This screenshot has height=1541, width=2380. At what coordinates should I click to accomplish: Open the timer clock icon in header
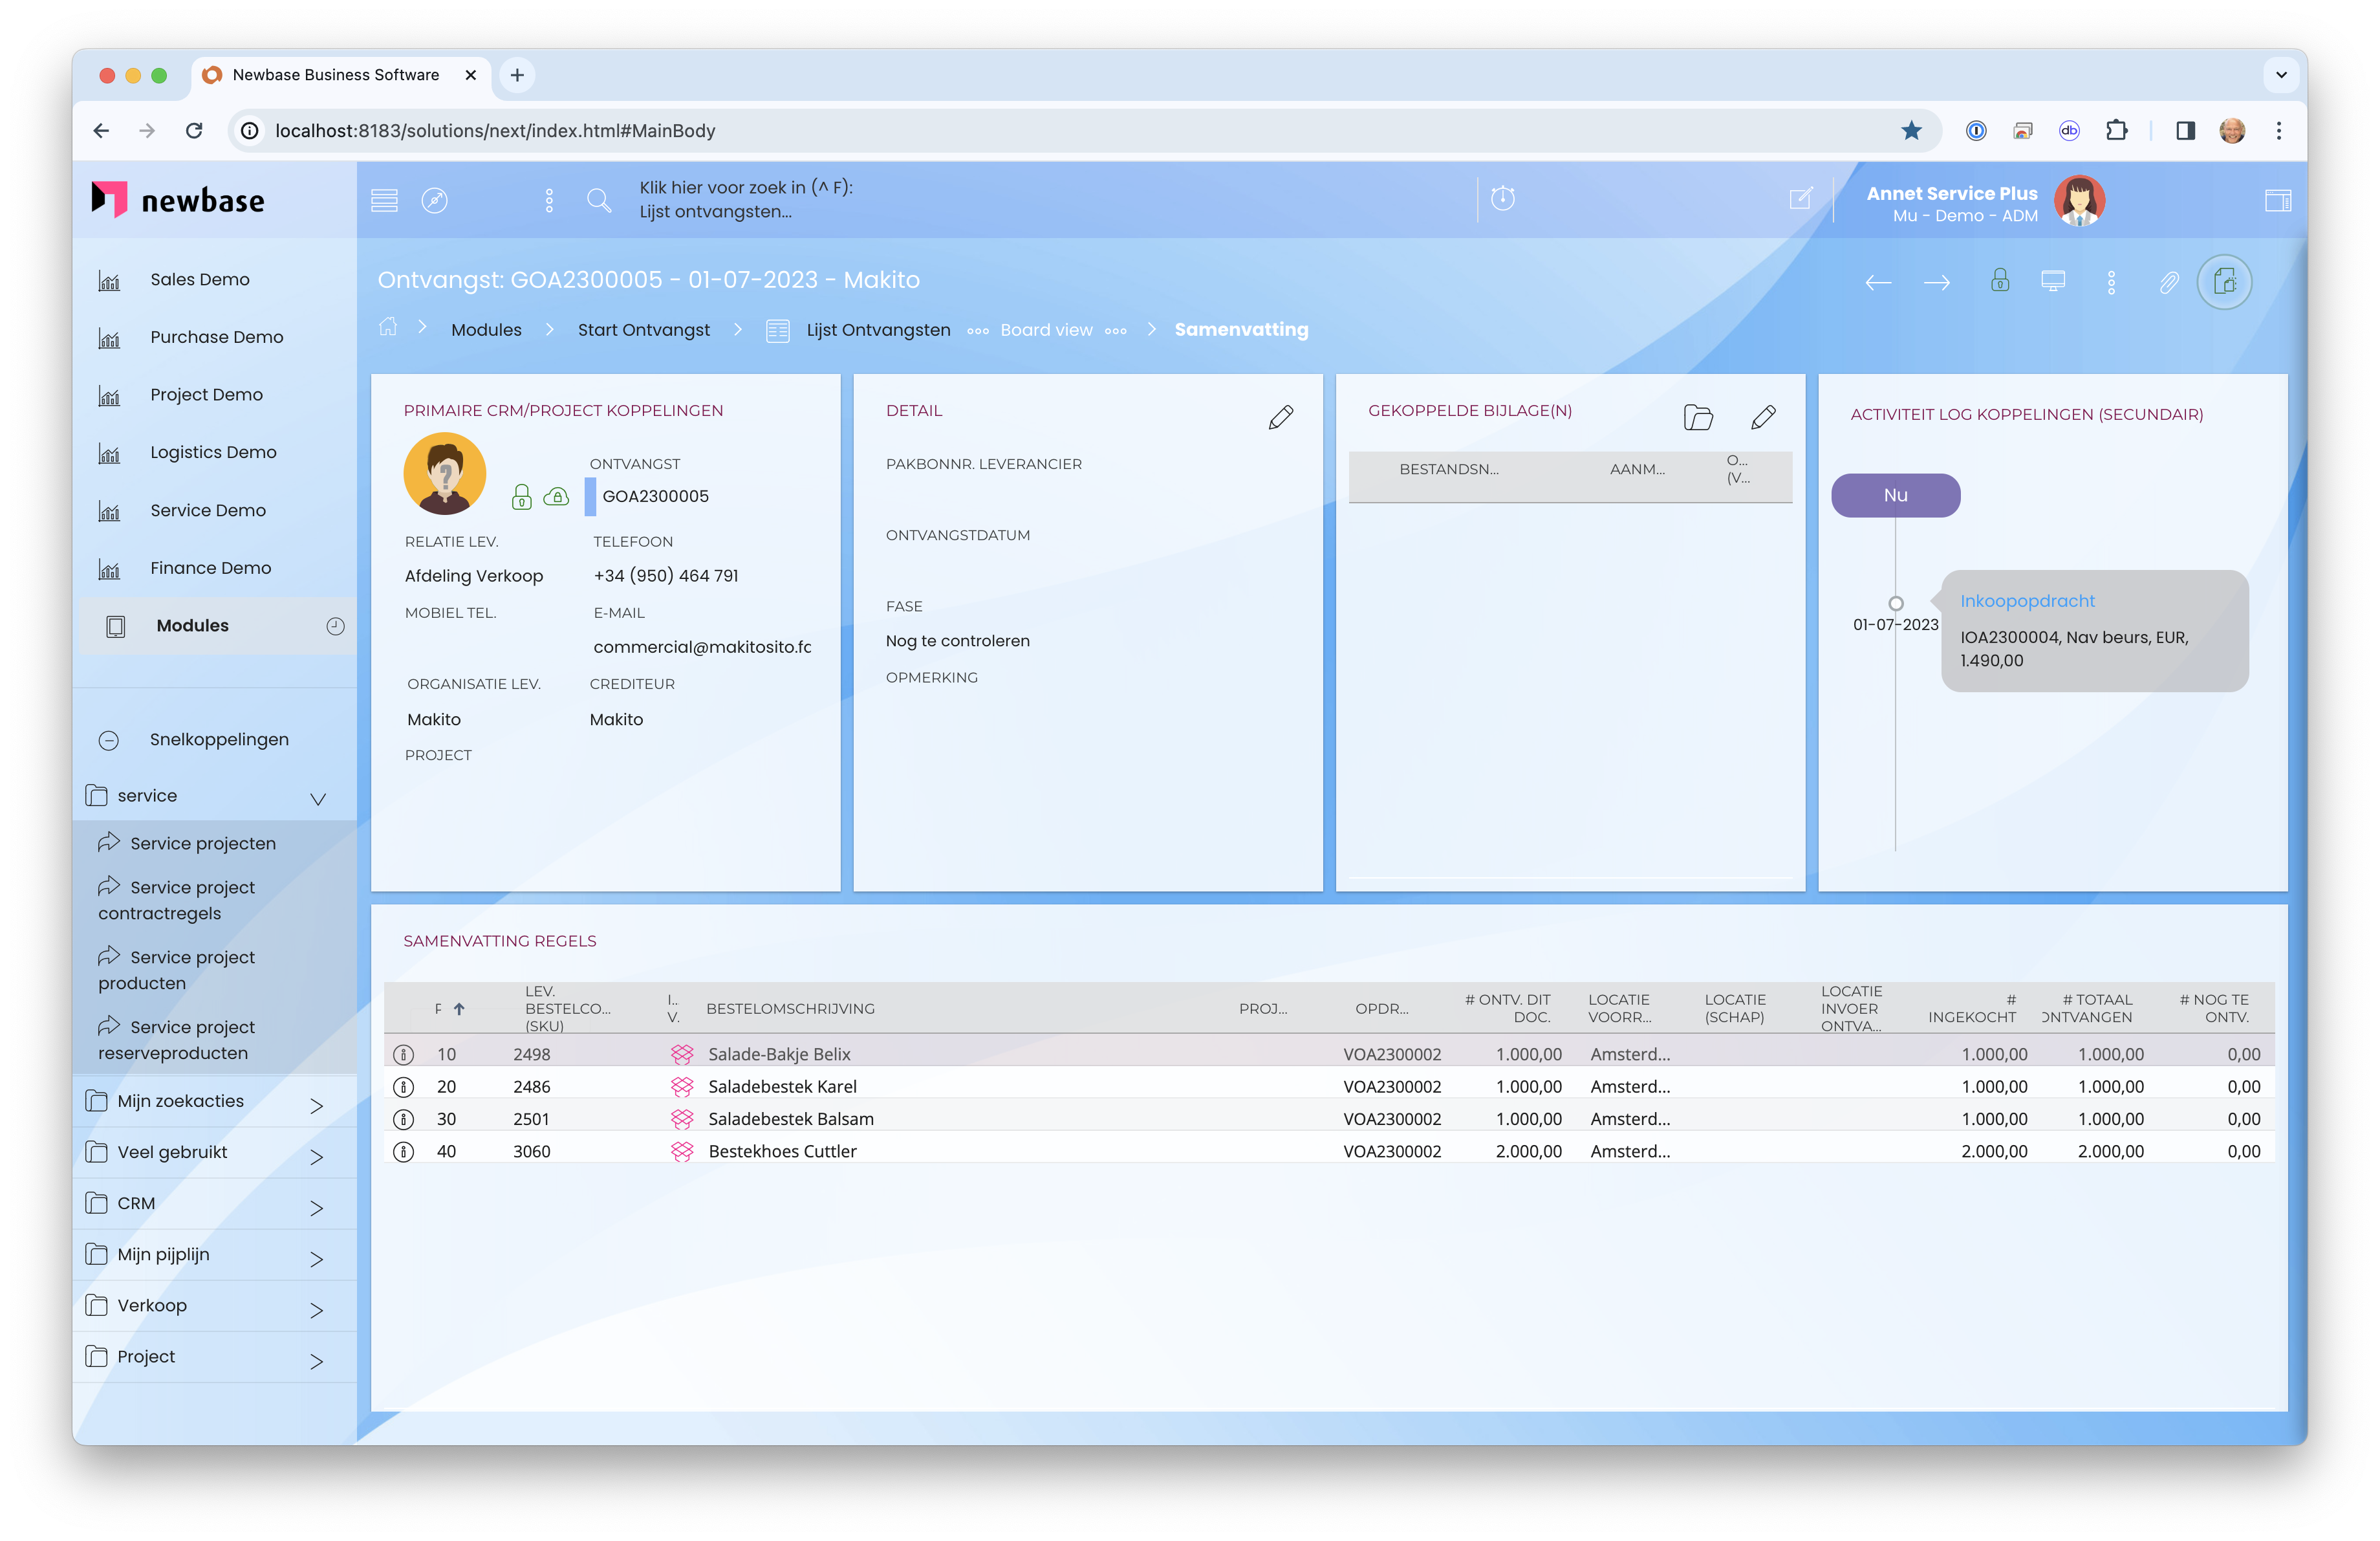point(1503,198)
